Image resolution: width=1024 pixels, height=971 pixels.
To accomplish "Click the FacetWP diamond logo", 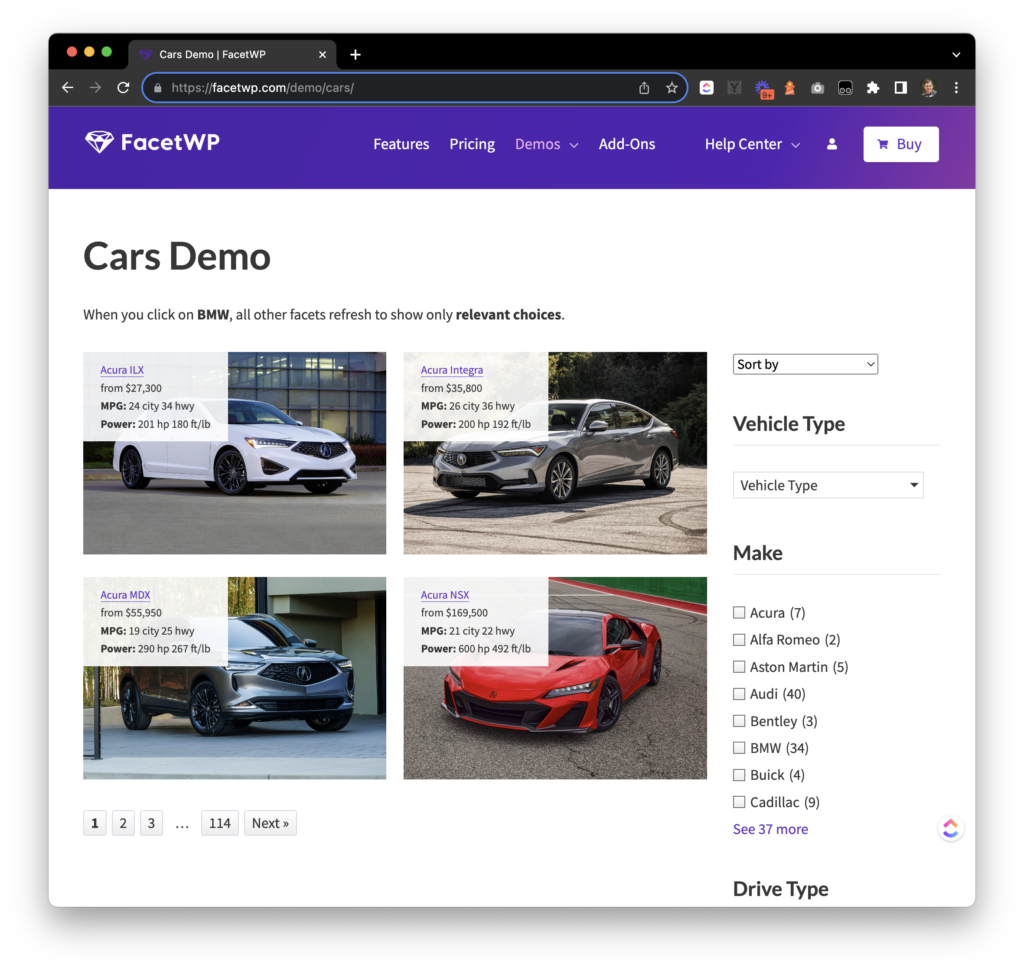I will click(99, 141).
